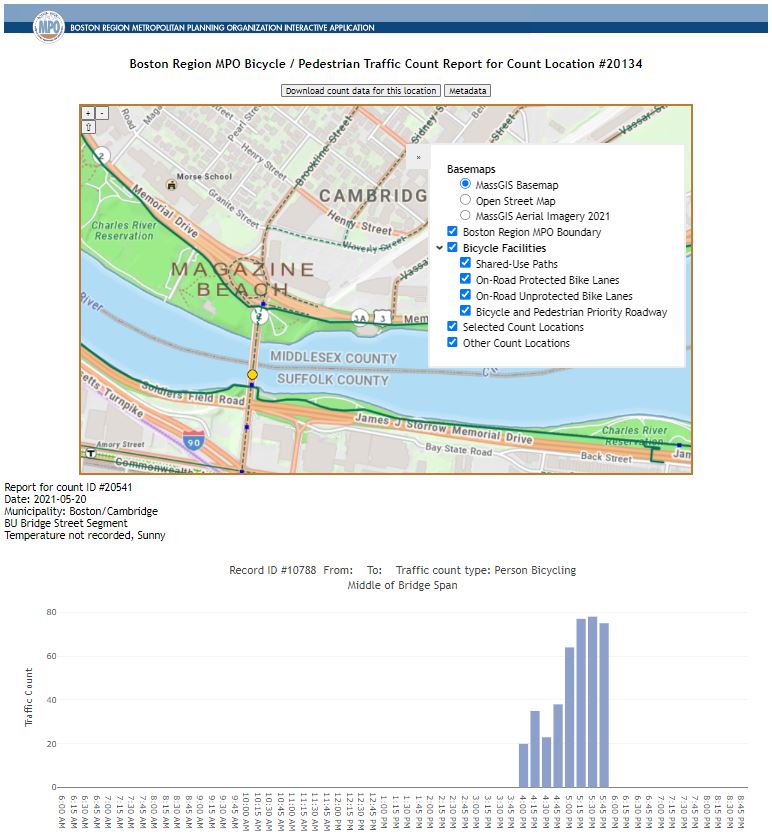The image size is (772, 835).
Task: Click the Route 2 shield near Magazine Beach
Action: (x=258, y=316)
